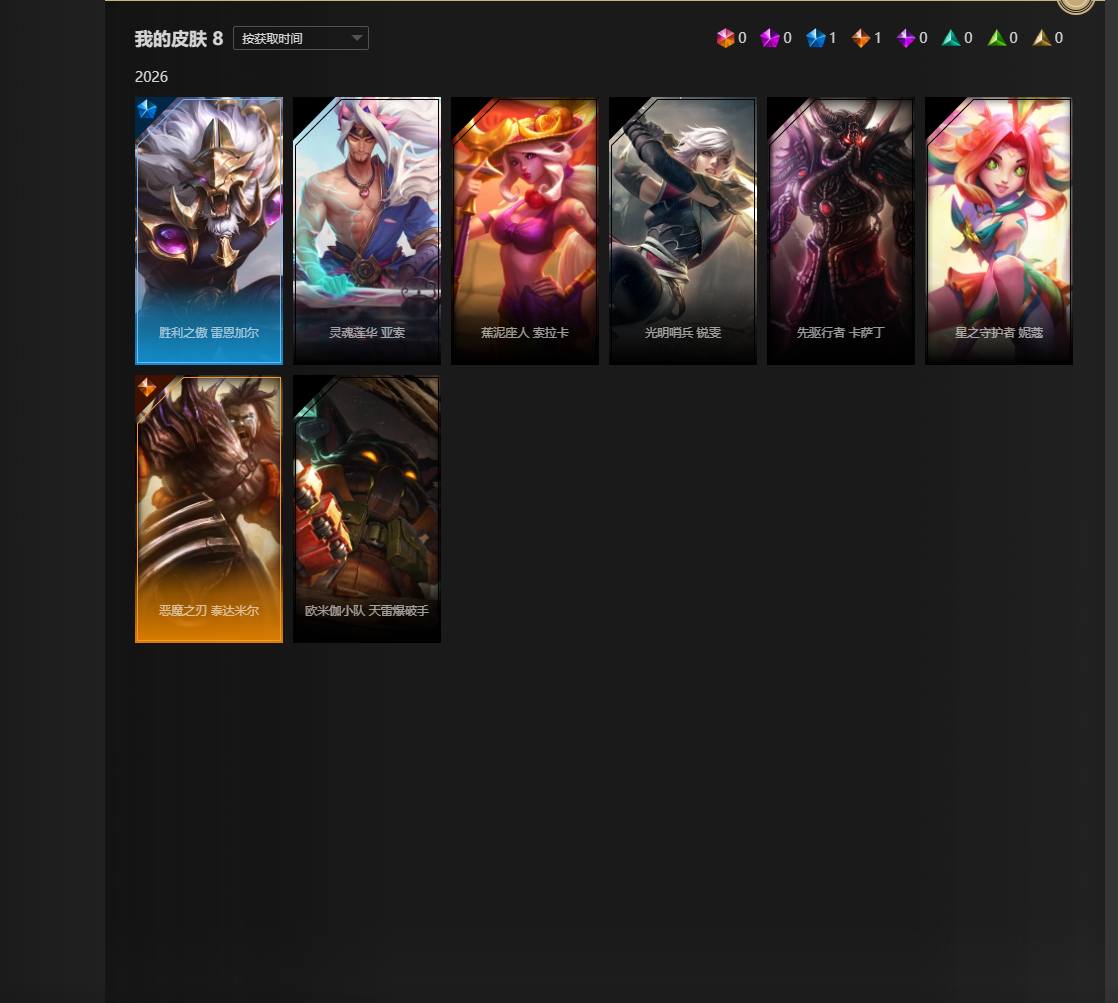Click the orange diamond rarity gem counter icon
The height and width of the screenshot is (1003, 1118).
coord(861,38)
